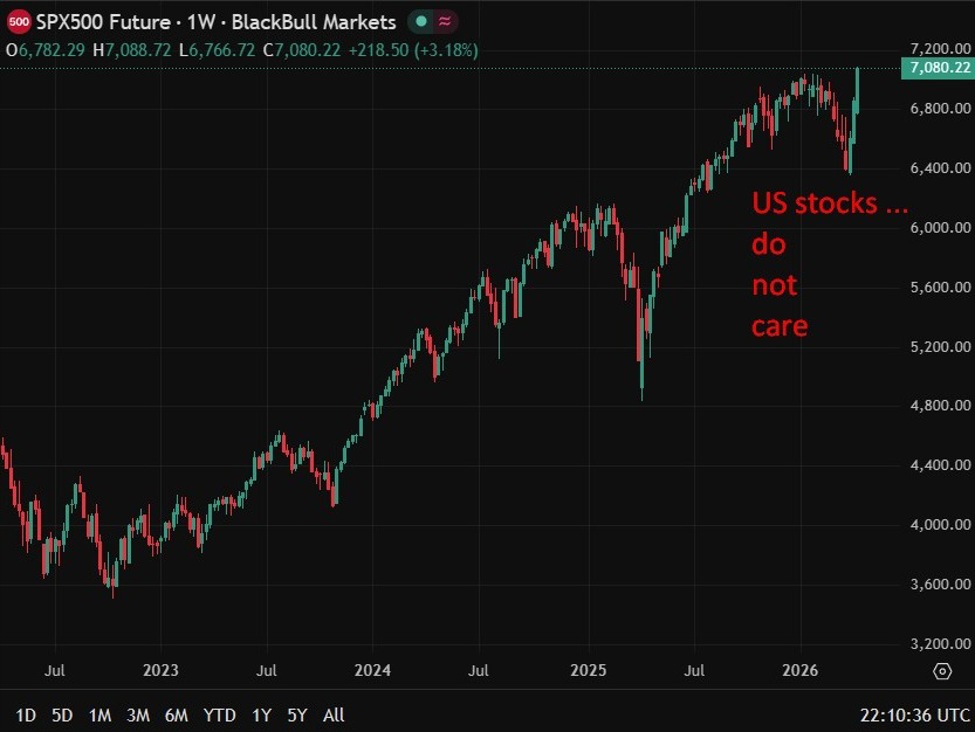
Task: Click the BlackBull Markets source label
Action: point(317,21)
